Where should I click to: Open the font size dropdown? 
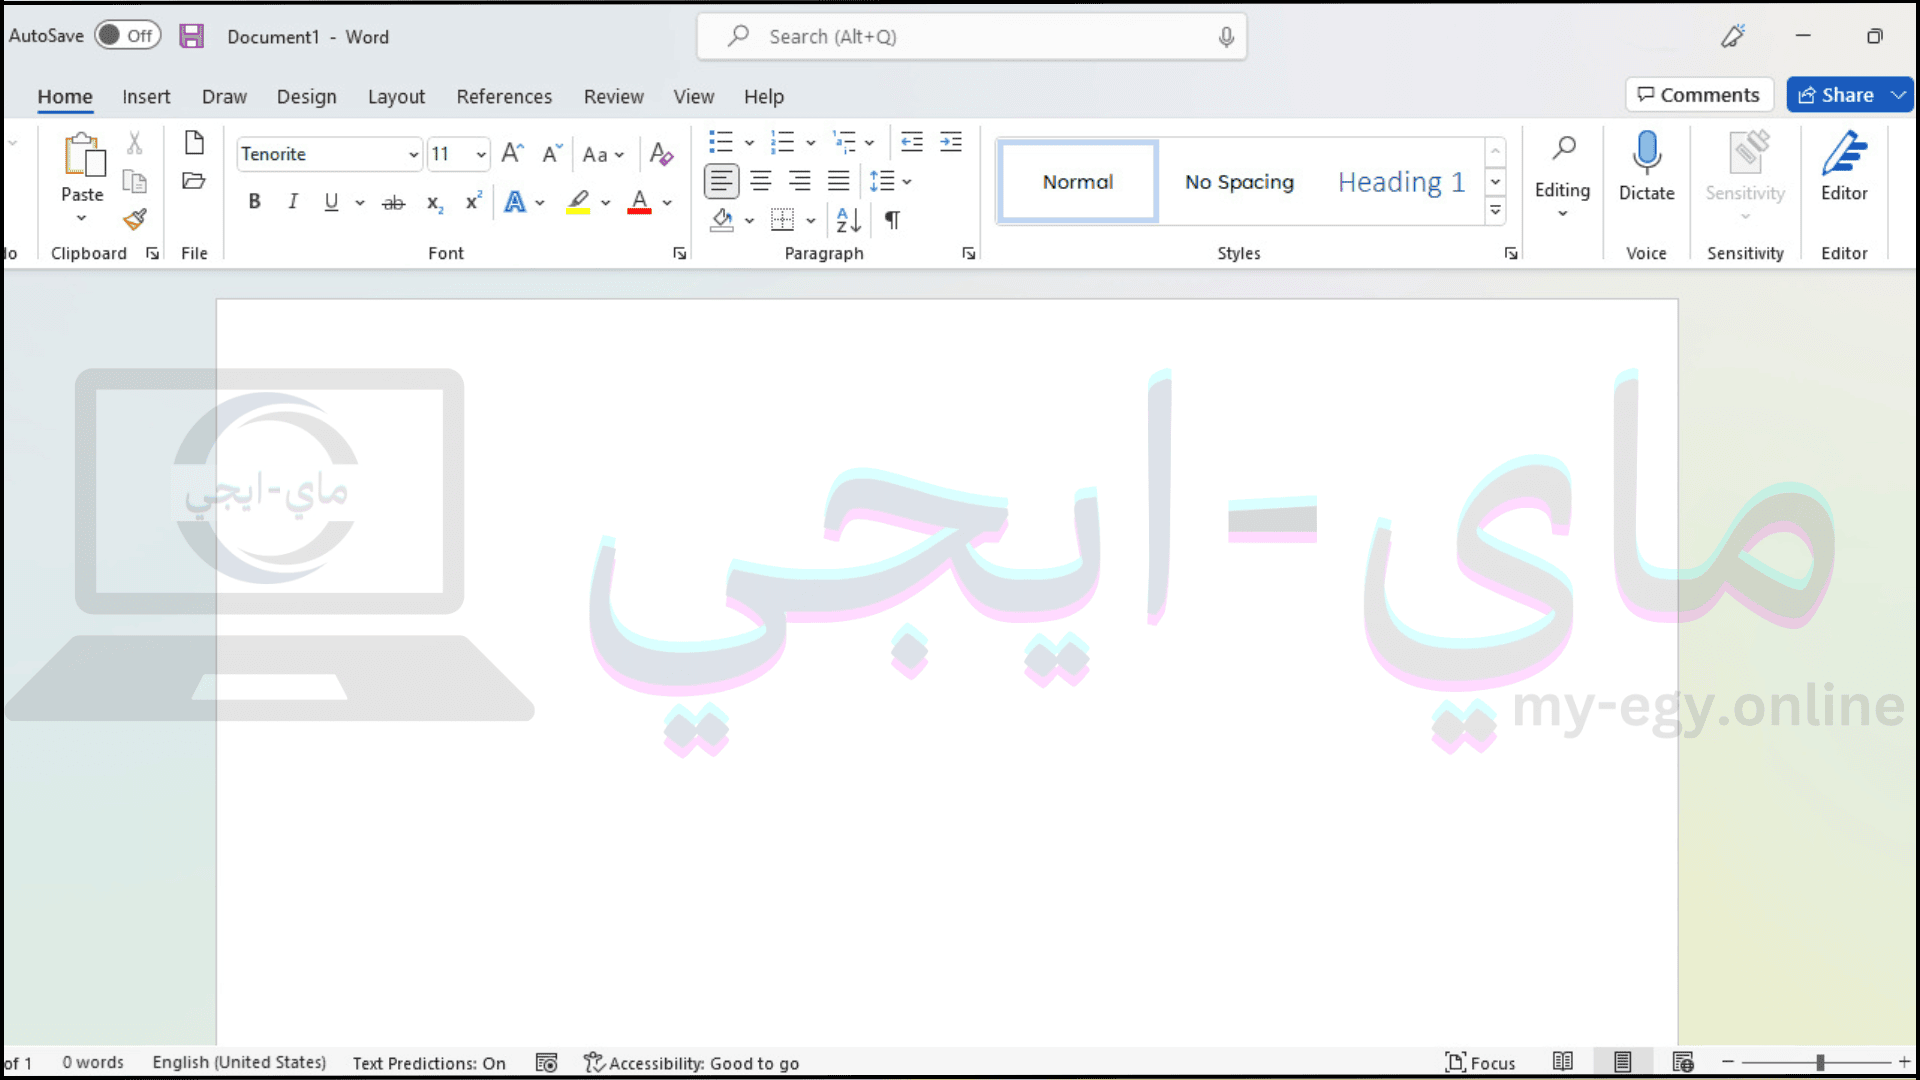tap(481, 154)
